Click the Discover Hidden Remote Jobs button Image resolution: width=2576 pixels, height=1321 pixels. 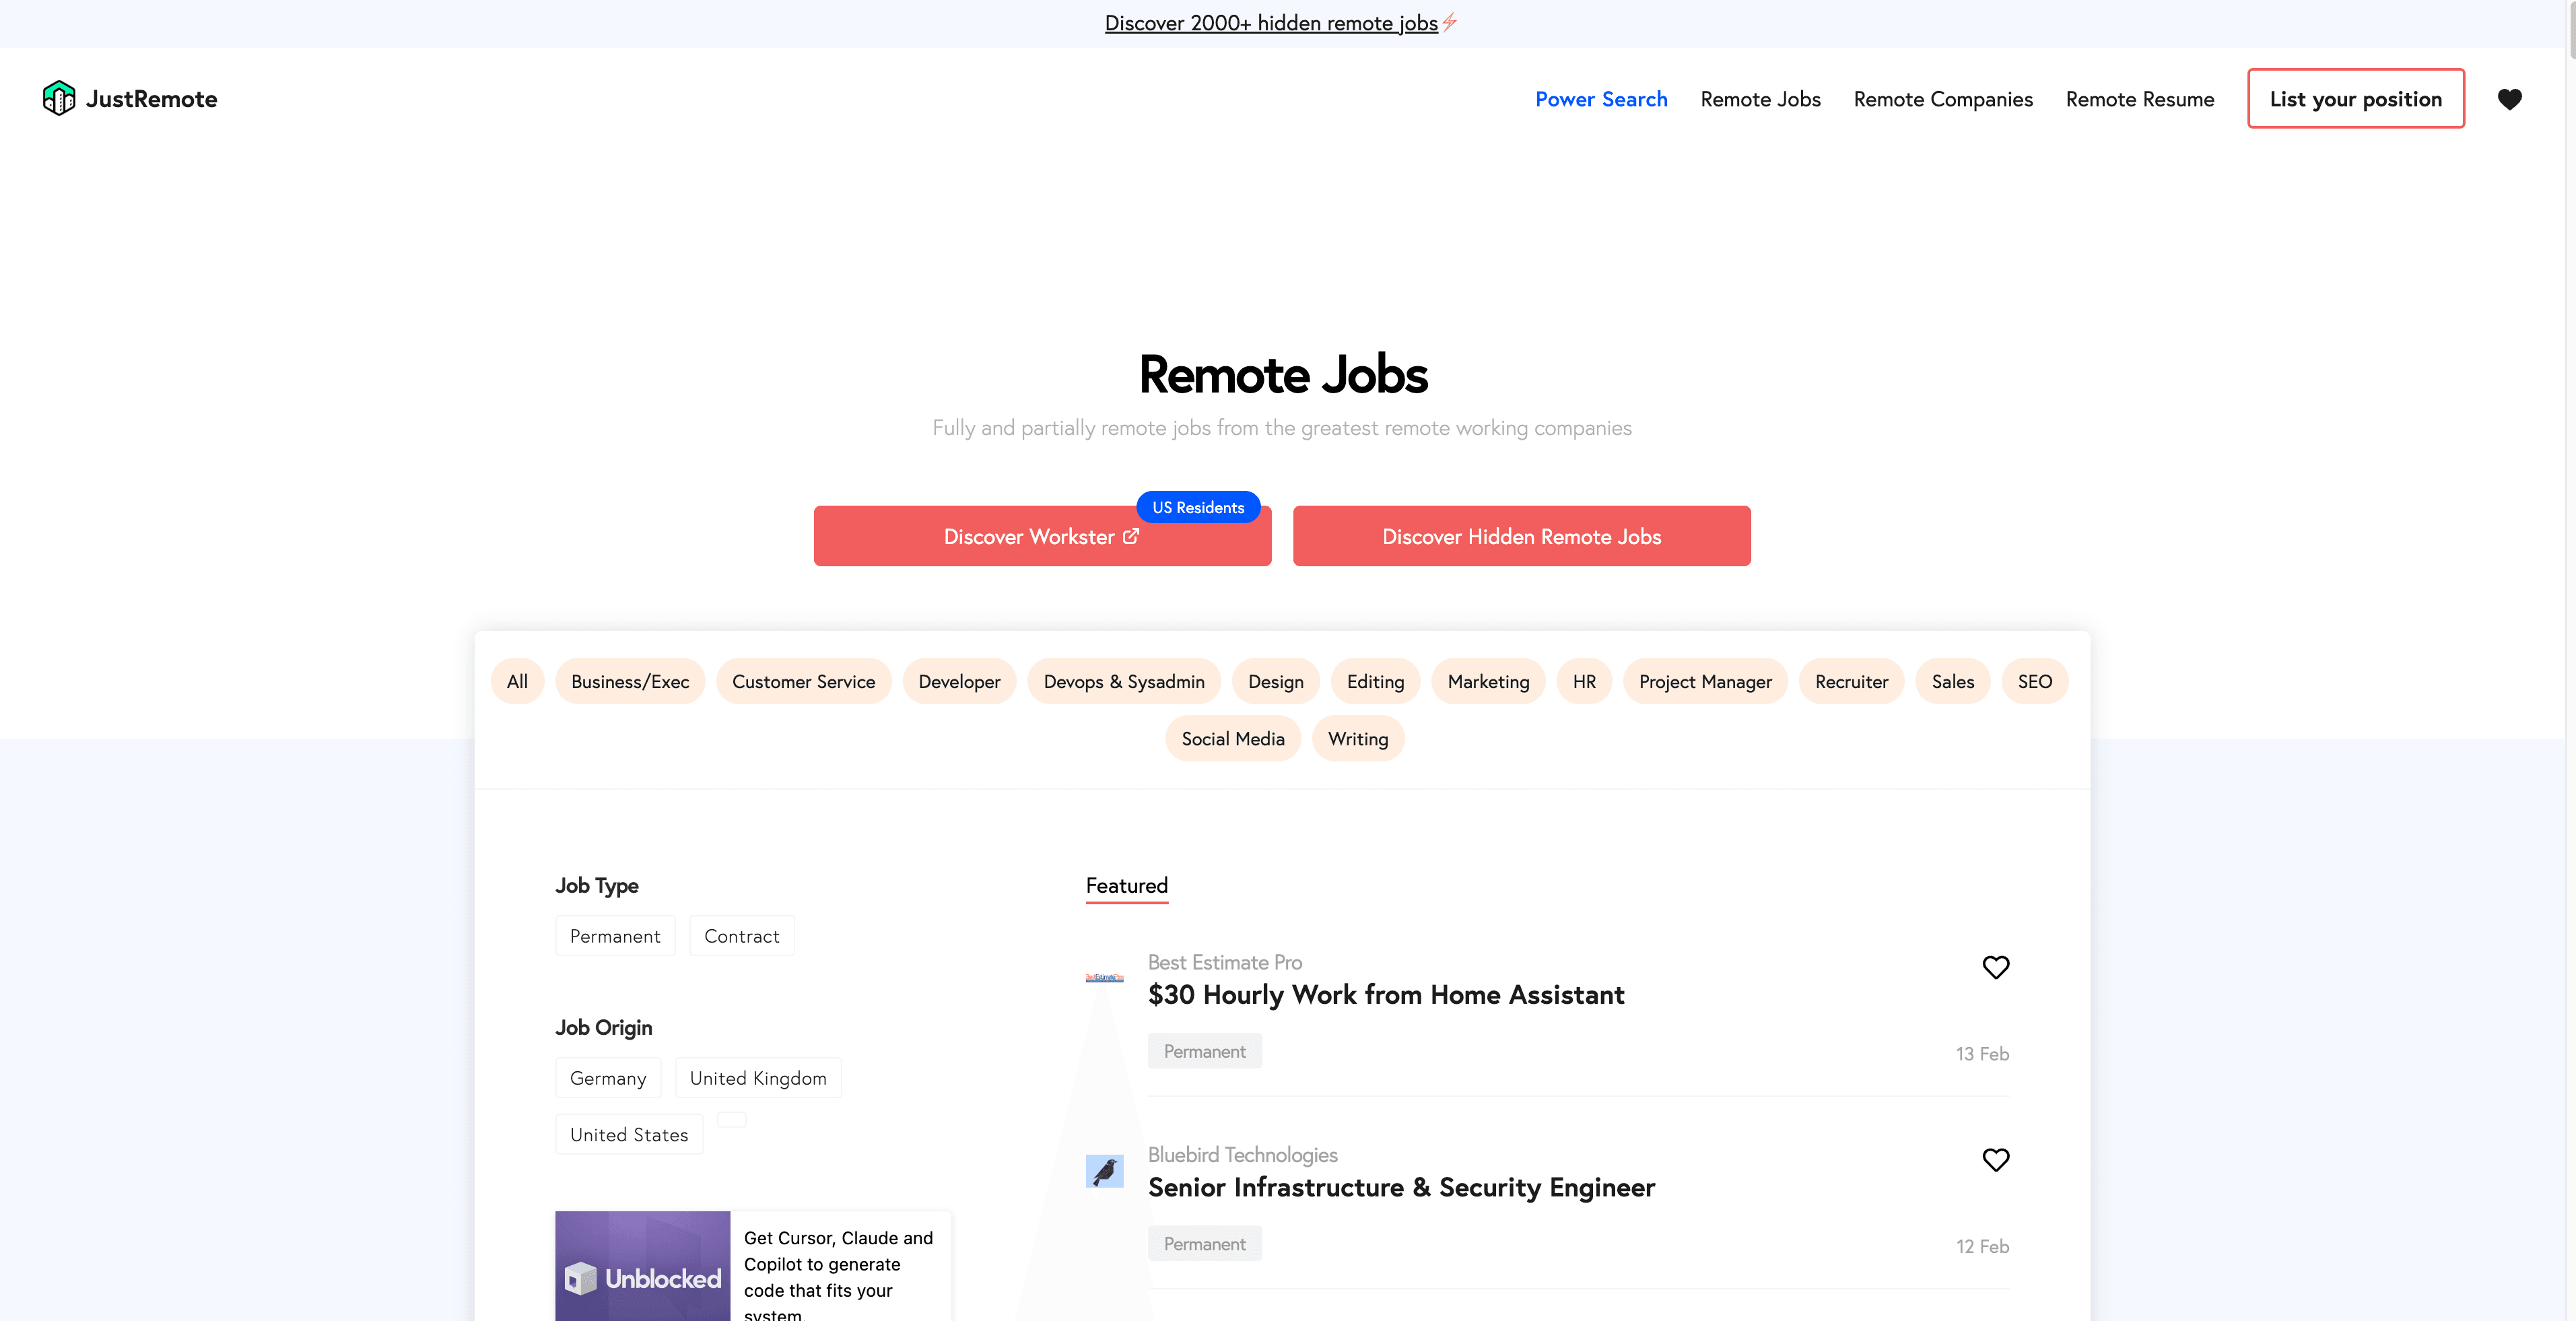pyautogui.click(x=1521, y=536)
